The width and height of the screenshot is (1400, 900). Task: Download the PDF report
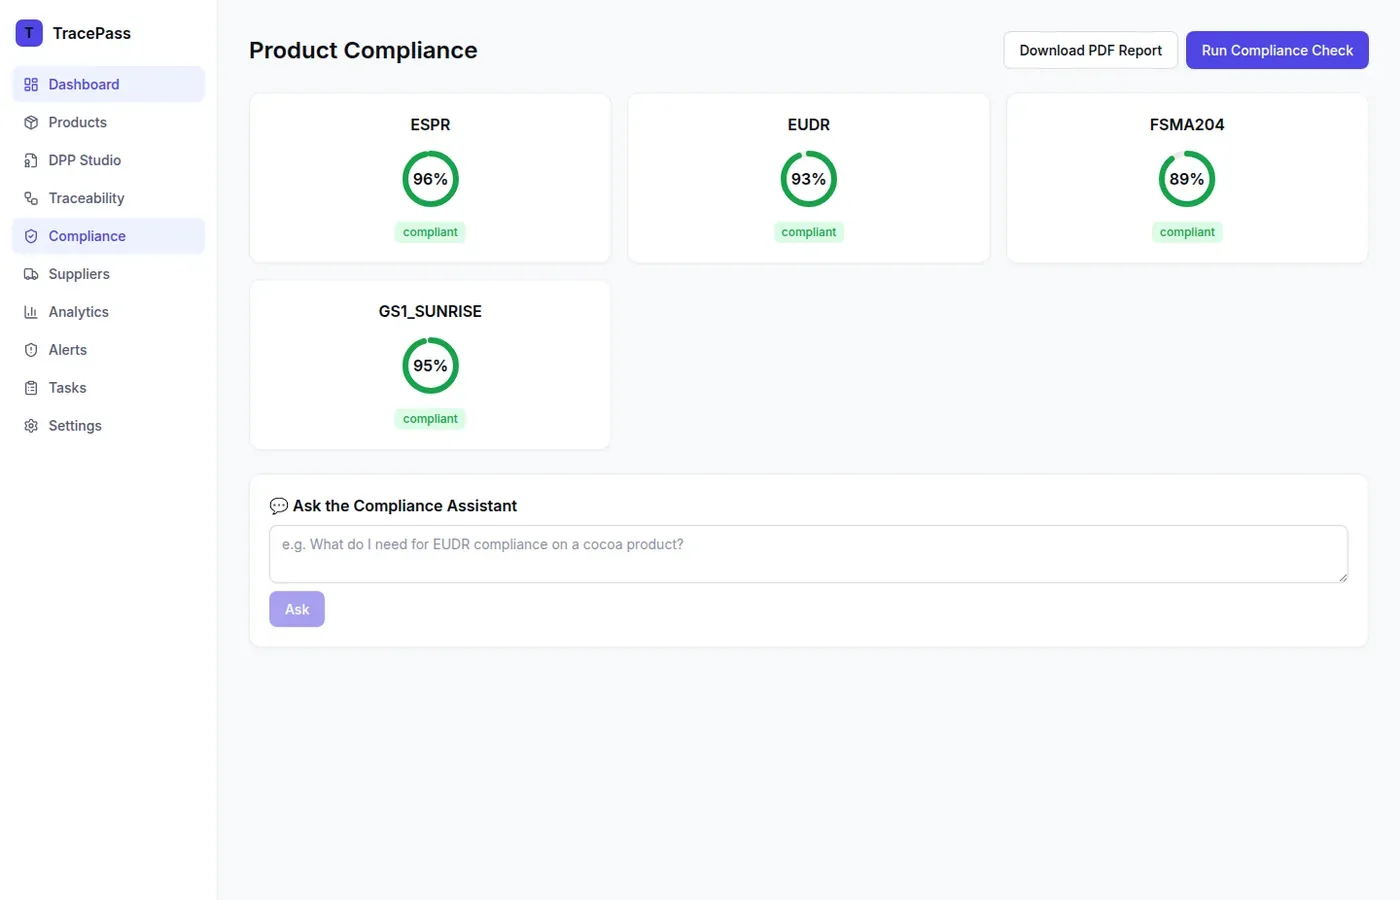click(1091, 51)
